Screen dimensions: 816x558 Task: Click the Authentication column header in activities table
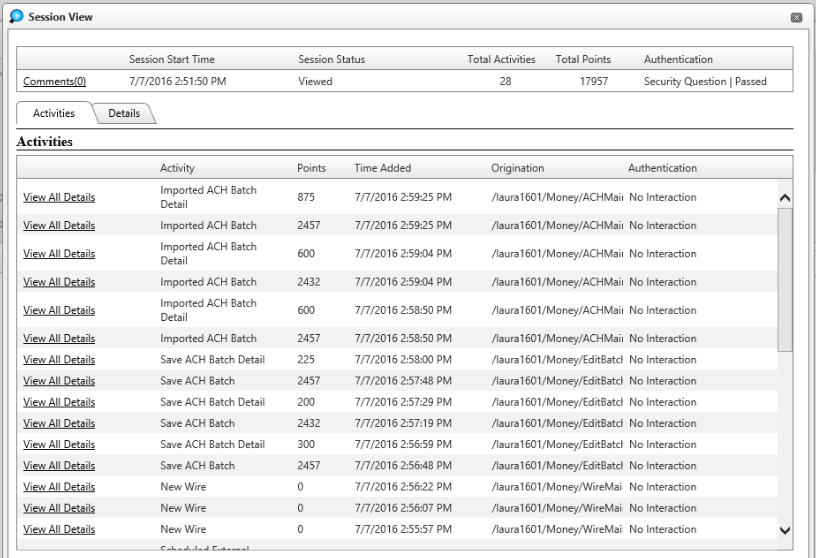click(x=662, y=168)
